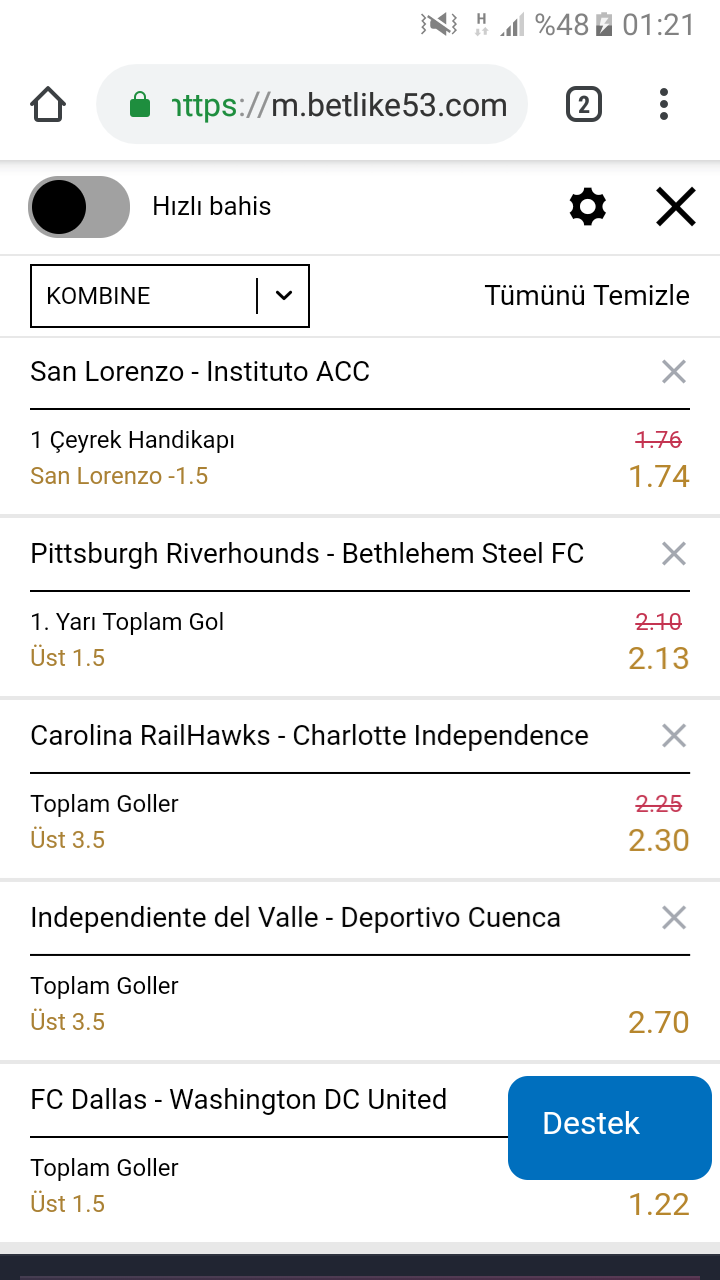This screenshot has width=720, height=1280.
Task: Remove Independiente del Valle - Deportivo Cuenca bet
Action: click(x=674, y=918)
